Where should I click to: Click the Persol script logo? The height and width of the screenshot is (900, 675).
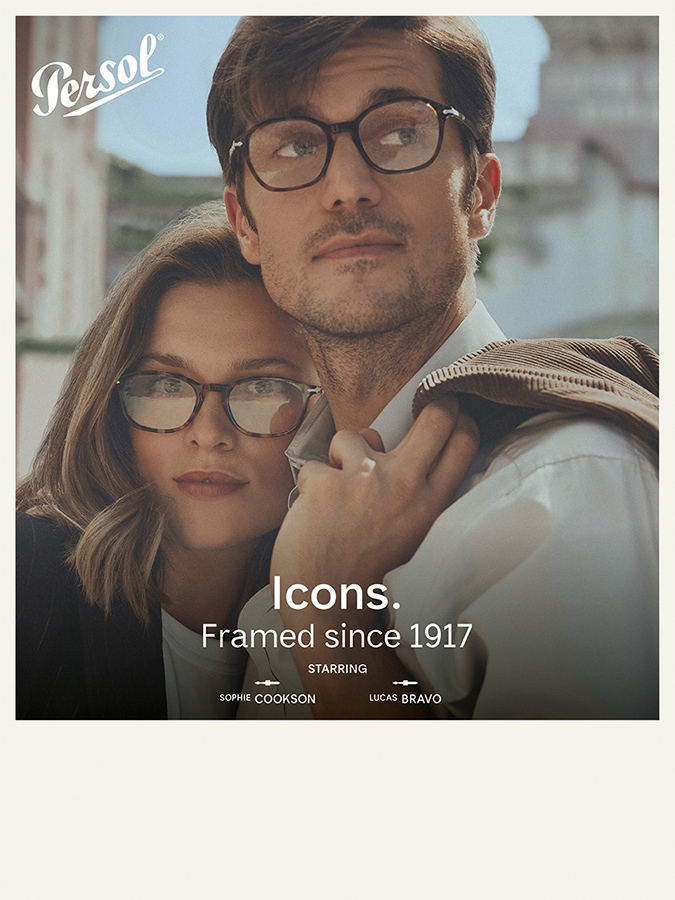click(98, 76)
